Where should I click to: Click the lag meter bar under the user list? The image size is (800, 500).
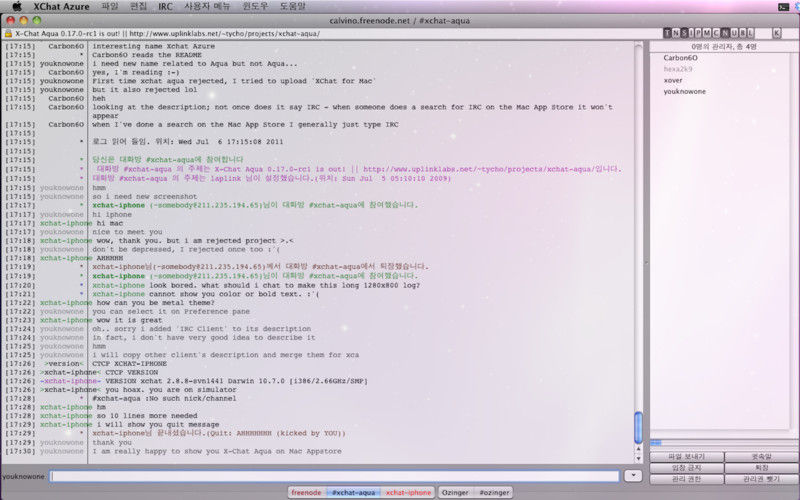click(724, 443)
